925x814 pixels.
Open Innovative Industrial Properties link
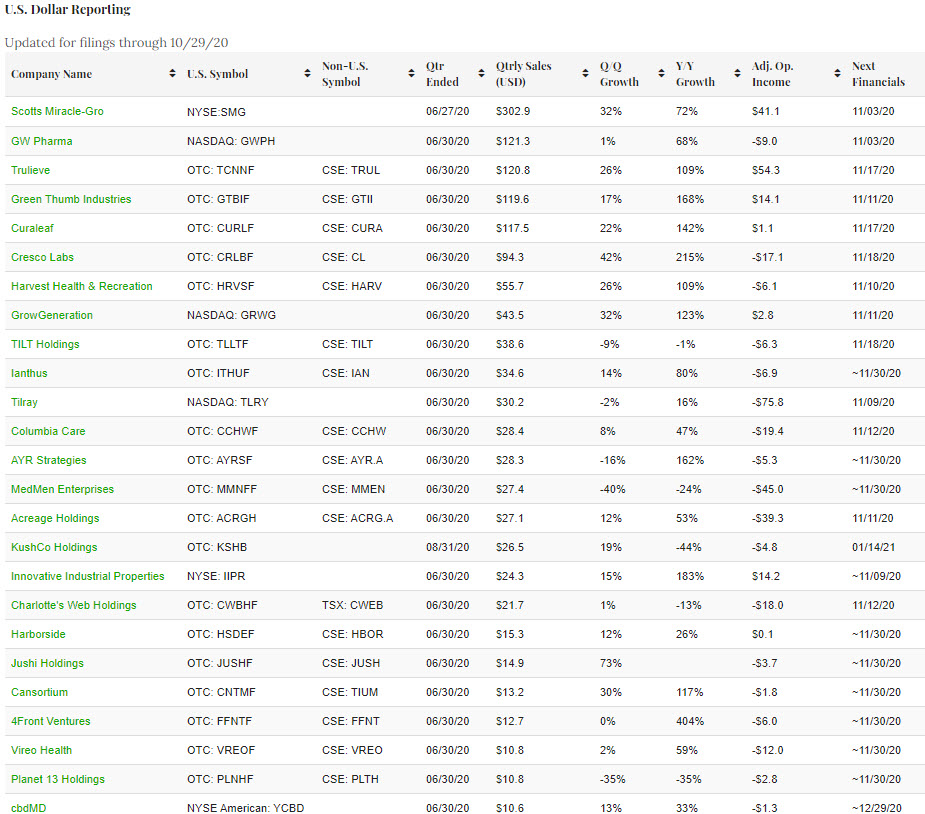click(88, 576)
